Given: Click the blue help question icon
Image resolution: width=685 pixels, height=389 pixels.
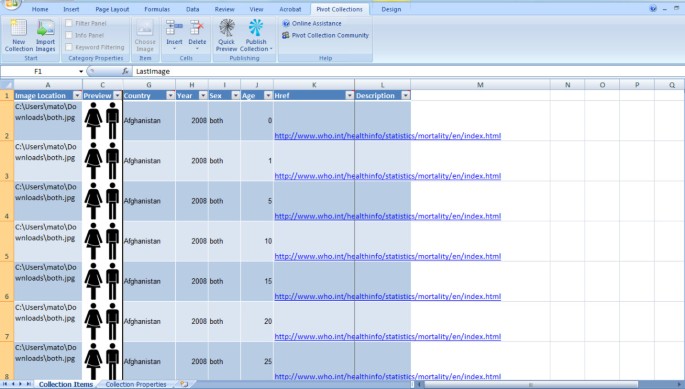Looking at the screenshot, I should tap(653, 8).
